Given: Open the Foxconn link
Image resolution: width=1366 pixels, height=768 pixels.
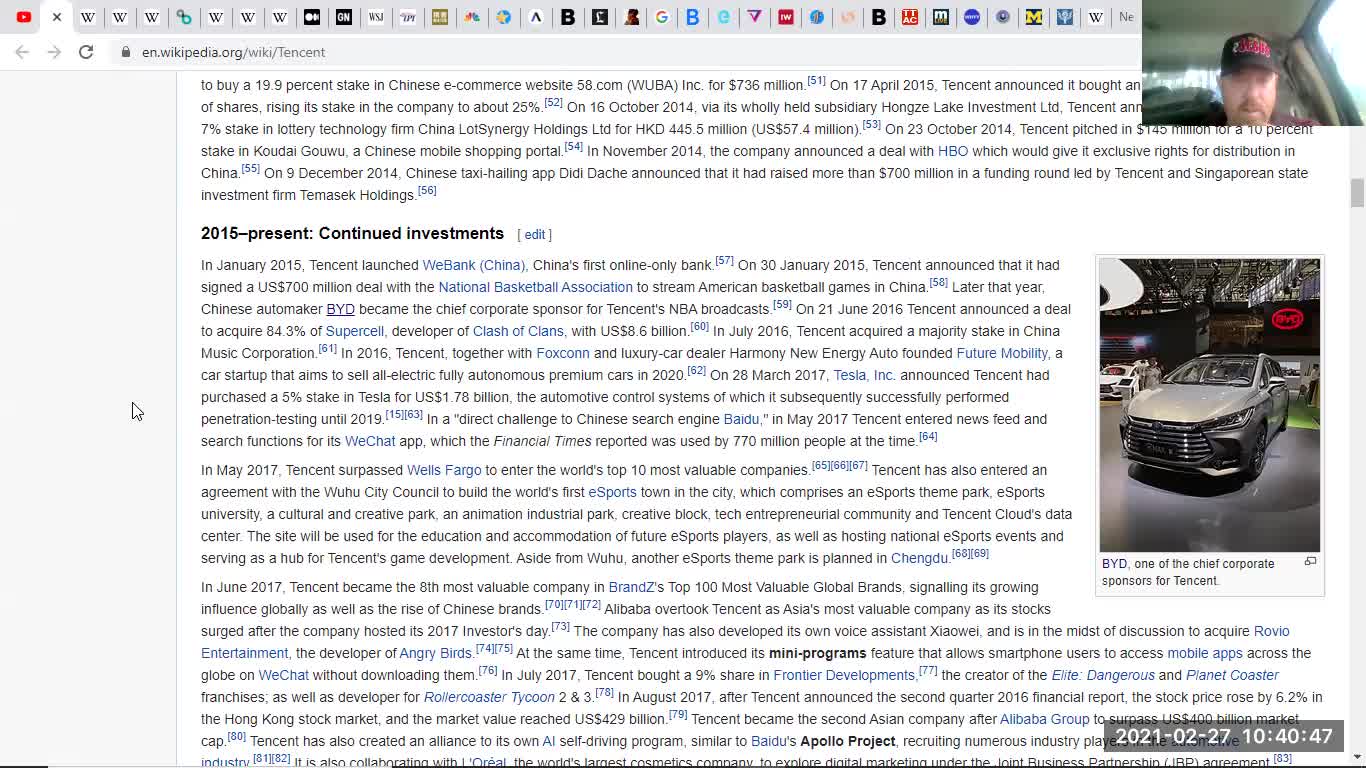Looking at the screenshot, I should [x=563, y=353].
